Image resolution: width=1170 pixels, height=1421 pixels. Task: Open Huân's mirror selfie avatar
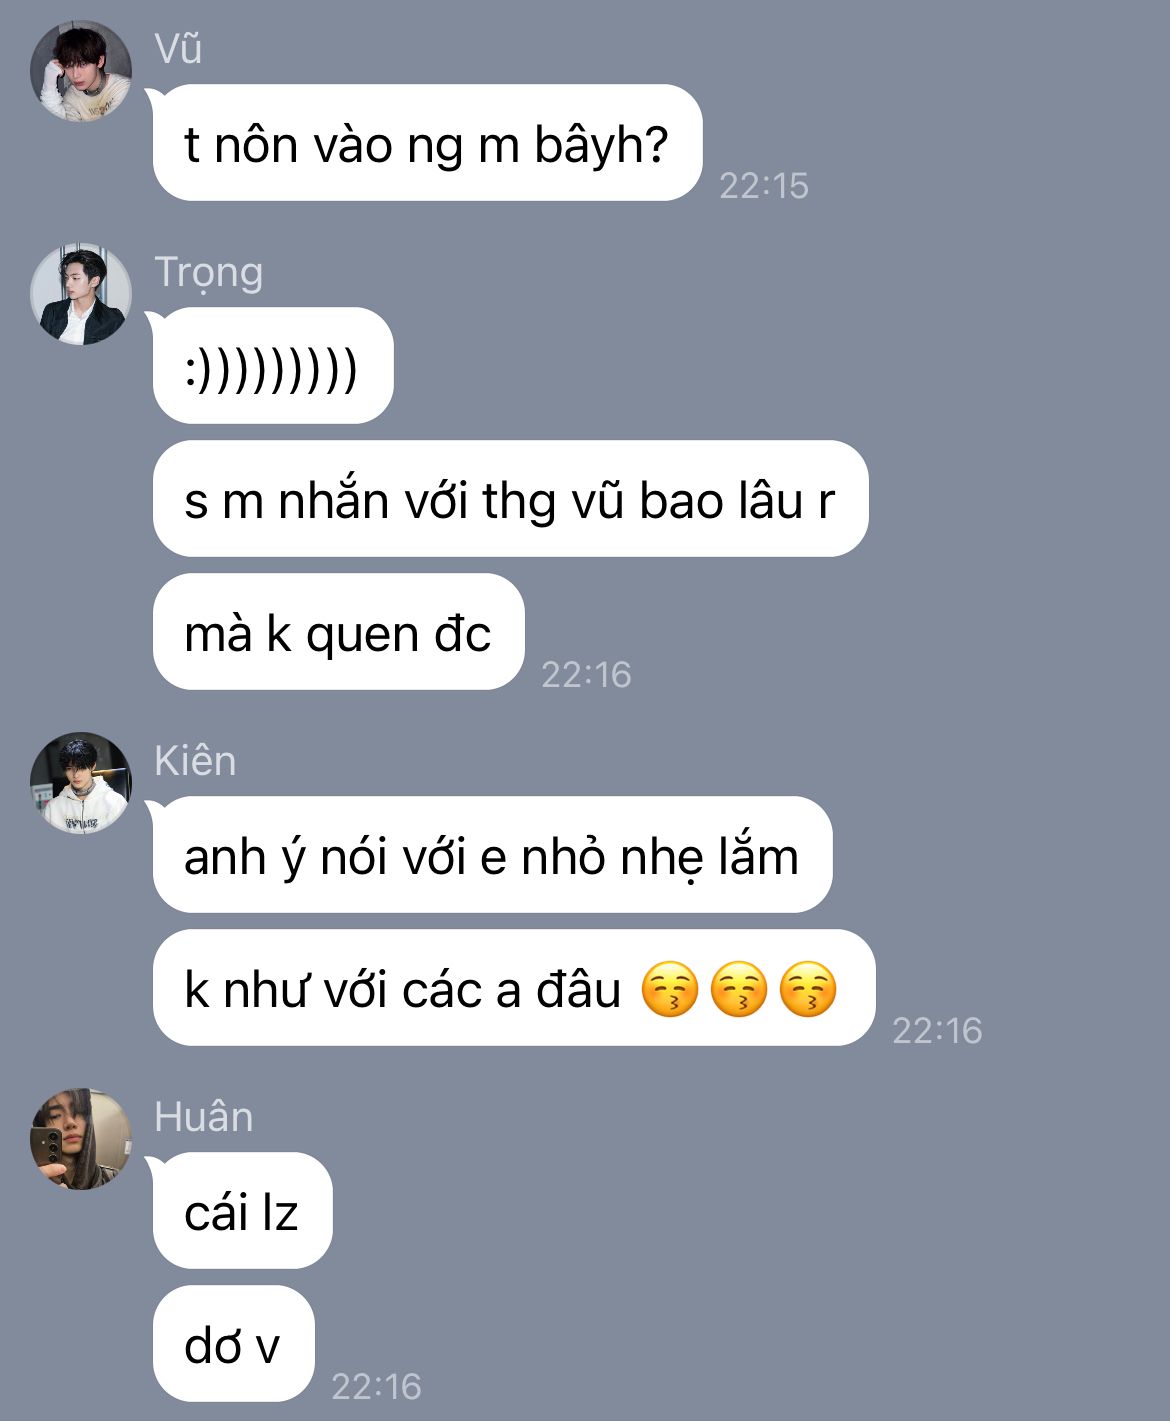81,1139
